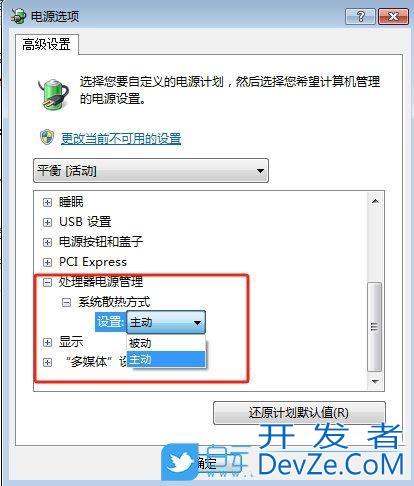
Task: Expand the 电源按钮和盖子 node
Action: [x=47, y=242]
